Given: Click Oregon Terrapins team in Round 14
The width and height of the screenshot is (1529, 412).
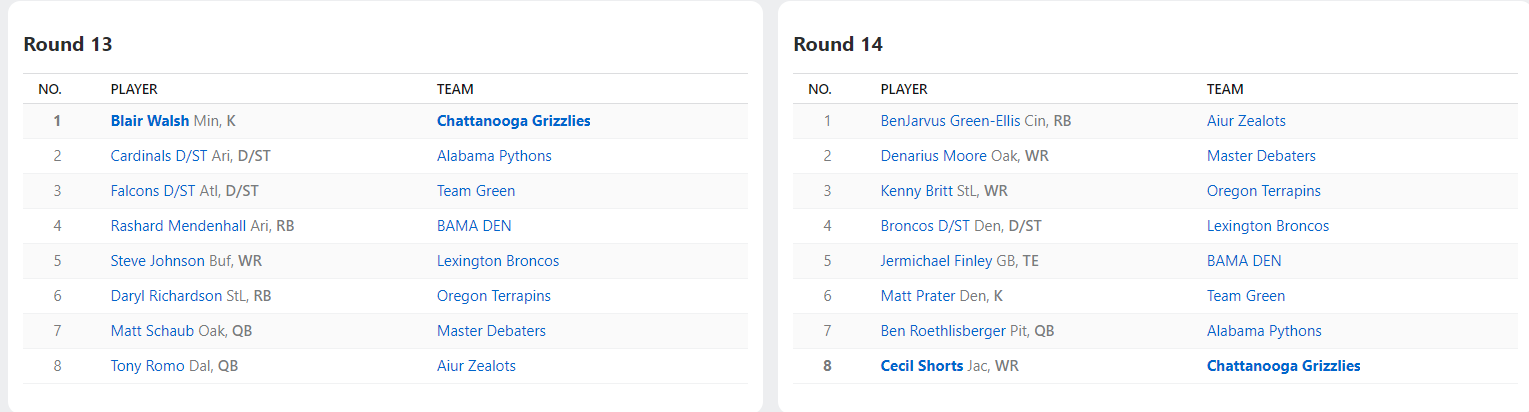Looking at the screenshot, I should [x=1263, y=191].
